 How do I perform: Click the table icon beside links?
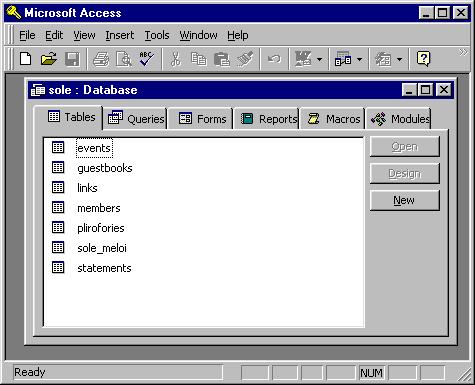click(x=58, y=187)
